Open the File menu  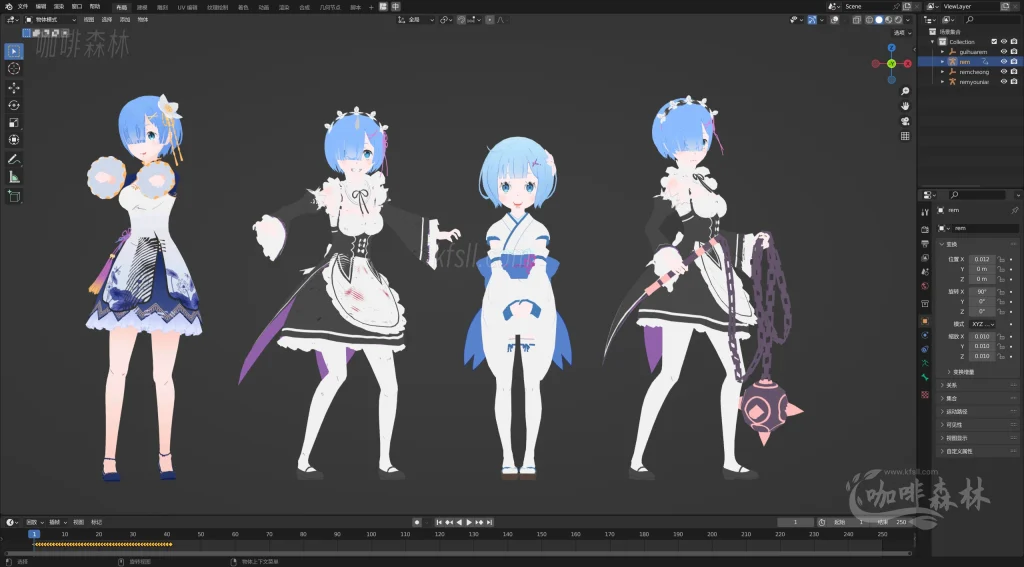(x=24, y=7)
